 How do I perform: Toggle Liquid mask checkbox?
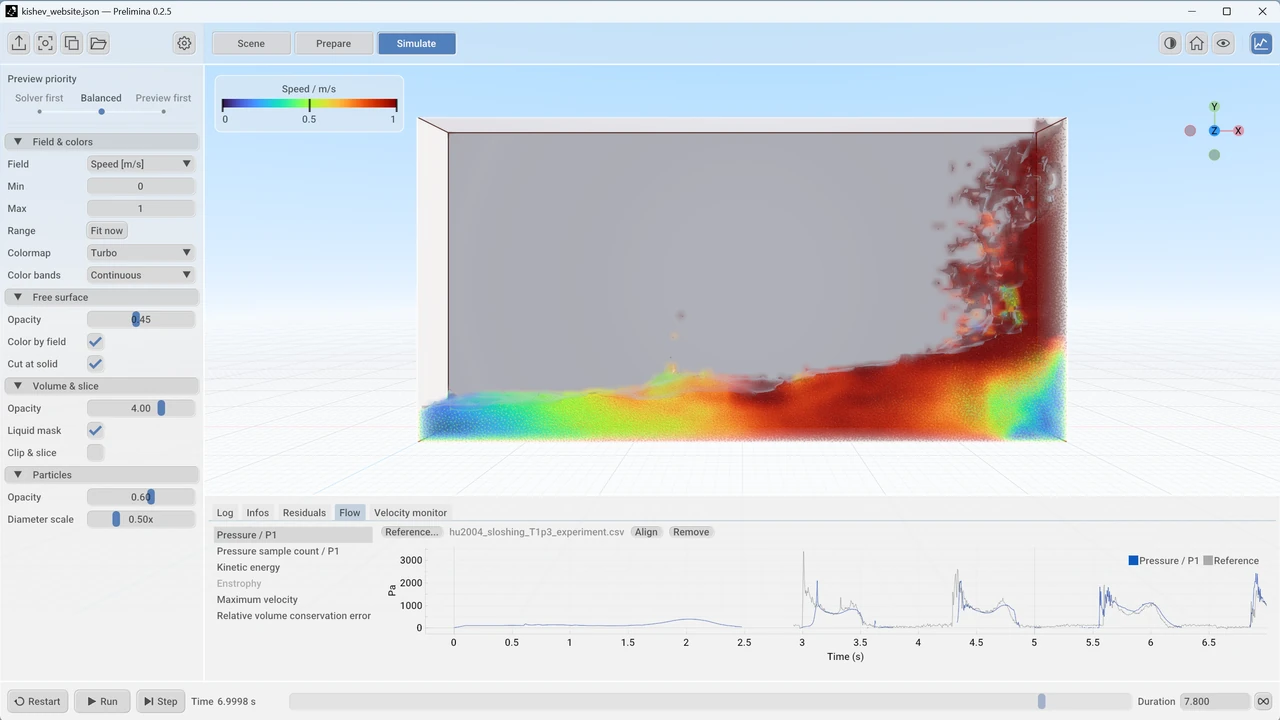(x=95, y=430)
